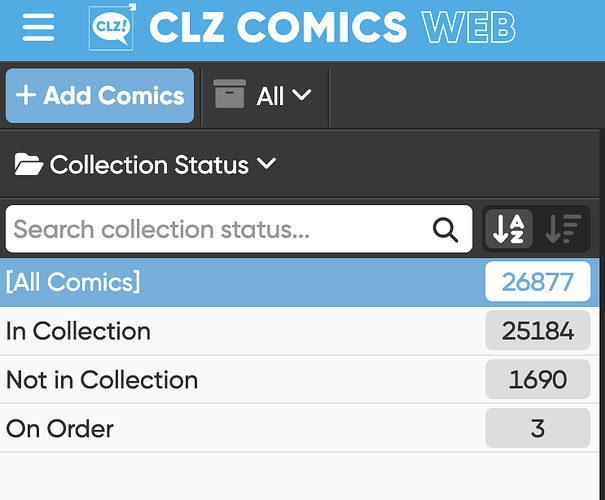The height and width of the screenshot is (500, 605).
Task: Select the On Order status
Action: pyautogui.click(x=60, y=429)
